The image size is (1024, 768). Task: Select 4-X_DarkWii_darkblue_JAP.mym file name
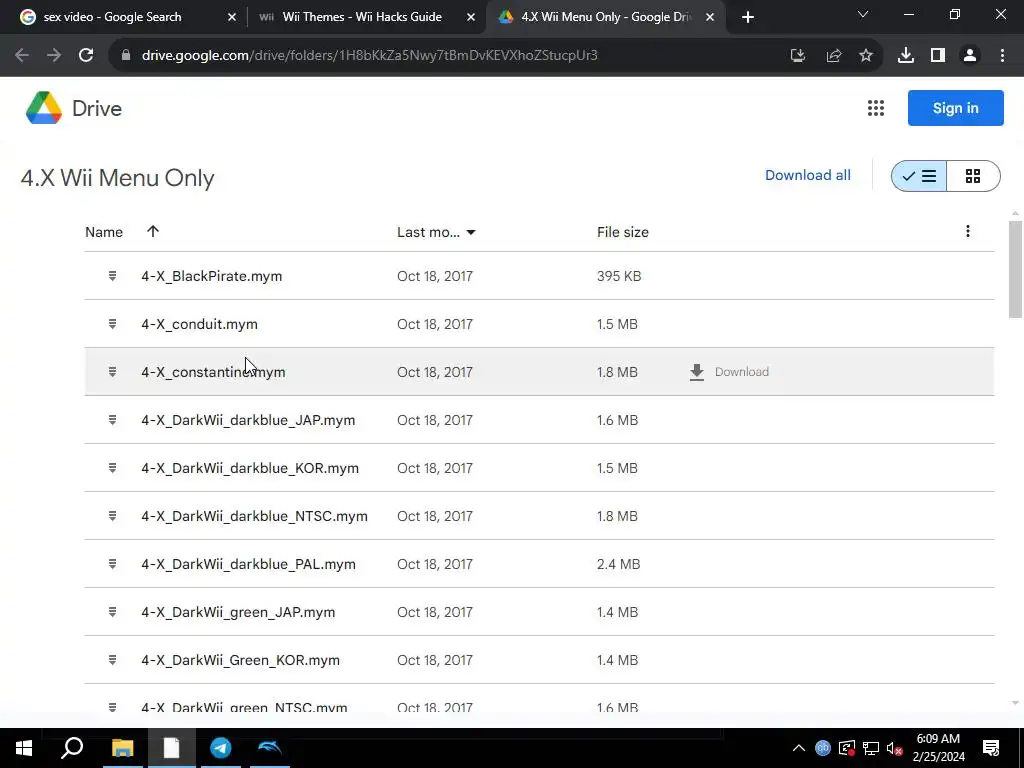pos(248,420)
